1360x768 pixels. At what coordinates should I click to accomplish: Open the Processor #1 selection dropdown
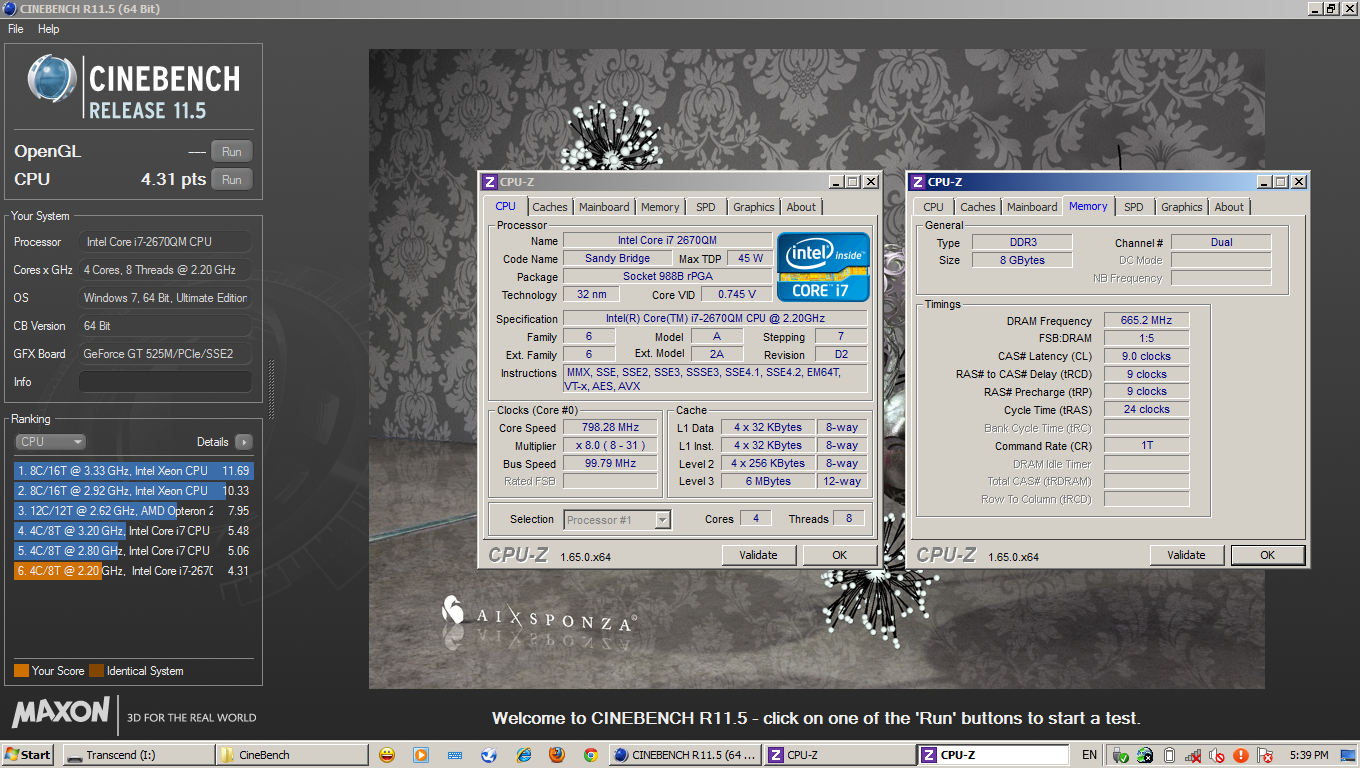617,520
